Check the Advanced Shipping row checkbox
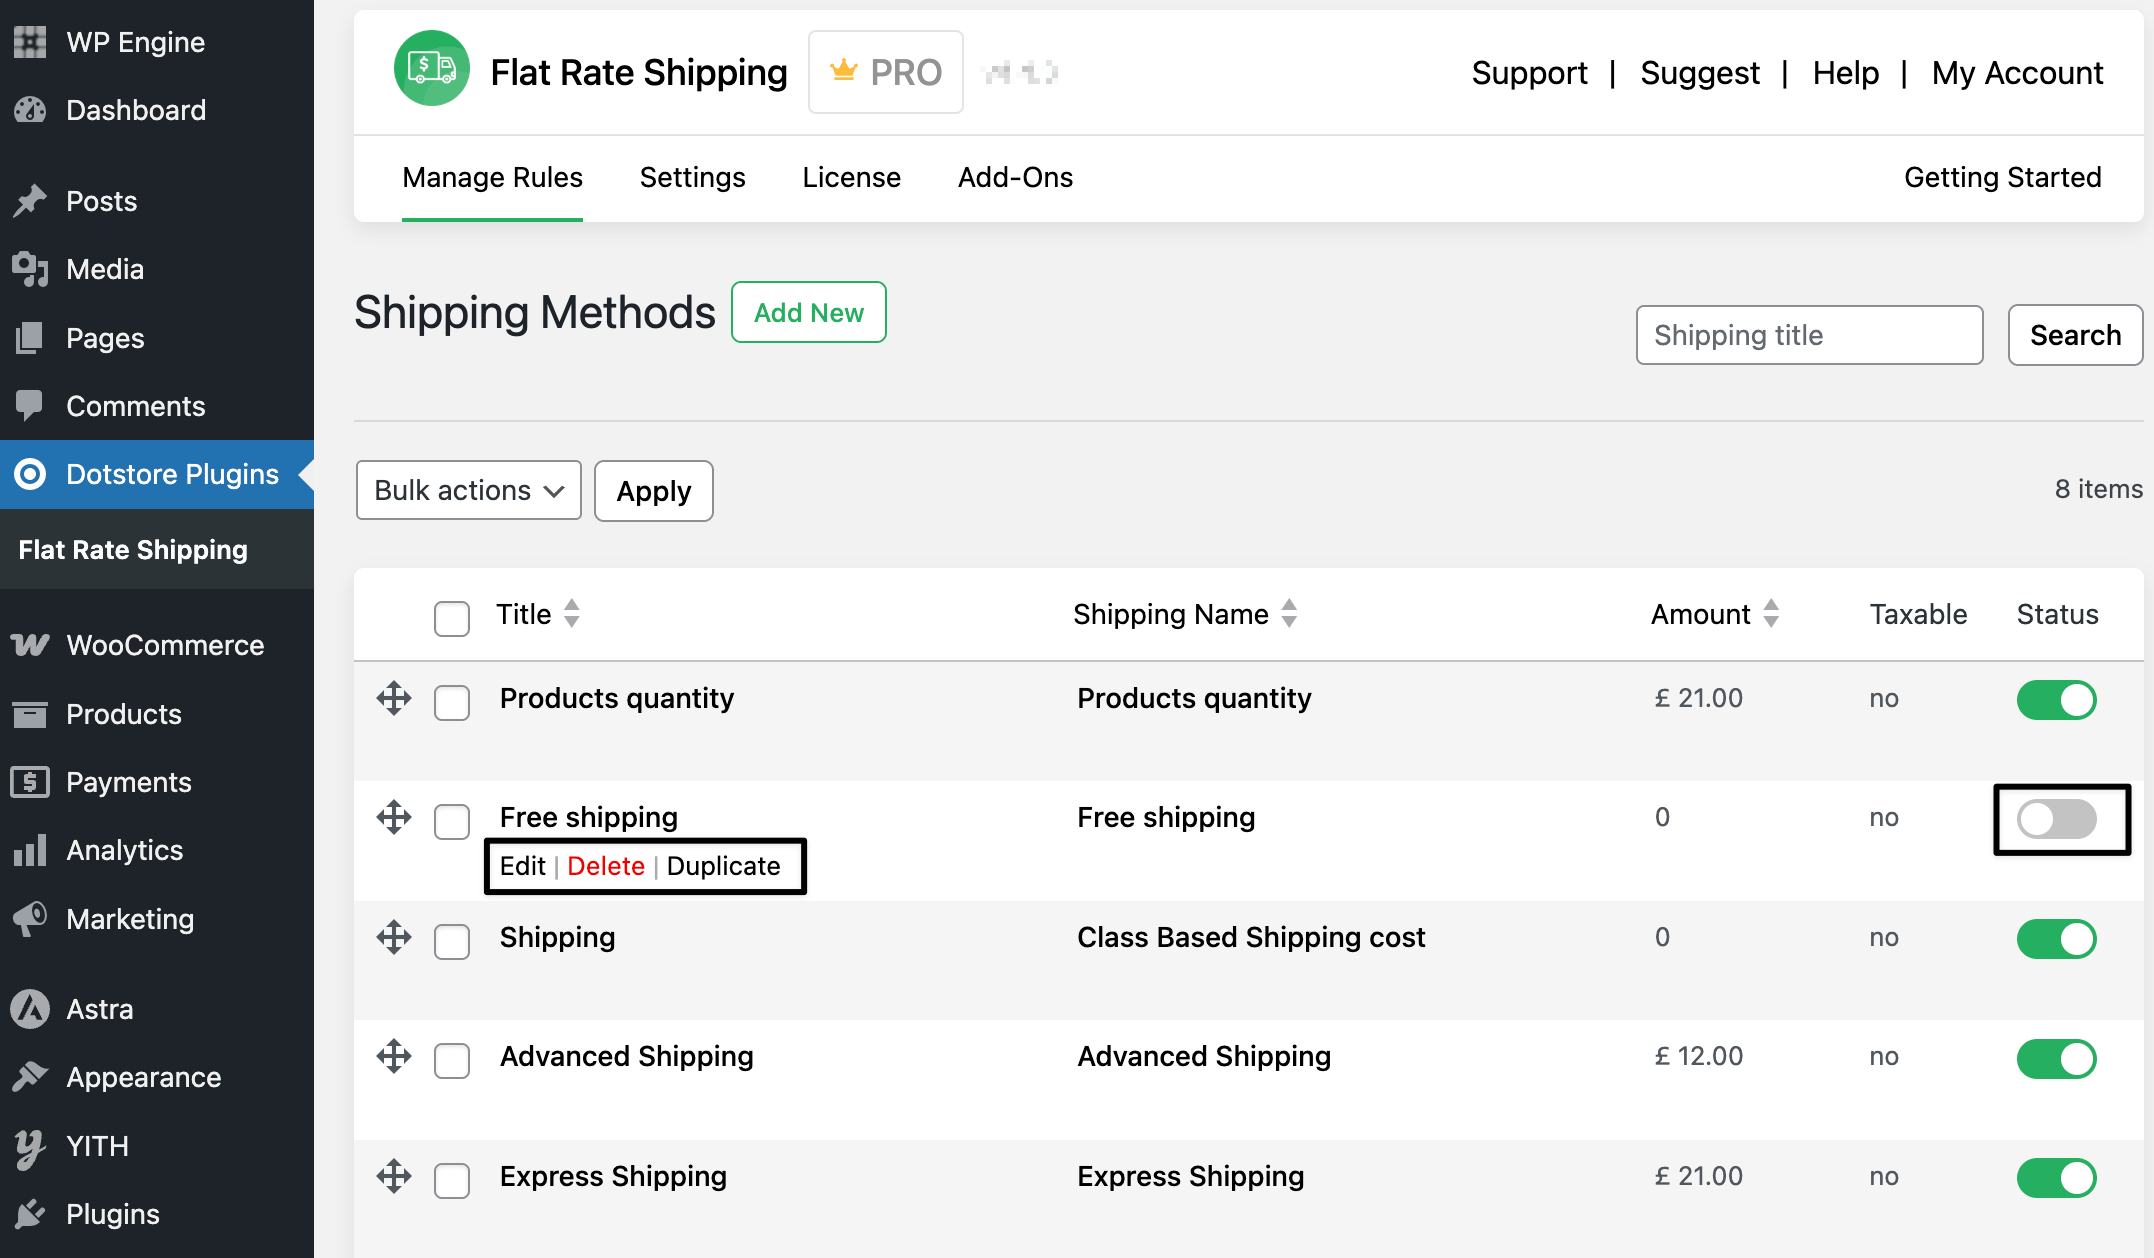Viewport: 2154px width, 1258px height. (x=452, y=1061)
